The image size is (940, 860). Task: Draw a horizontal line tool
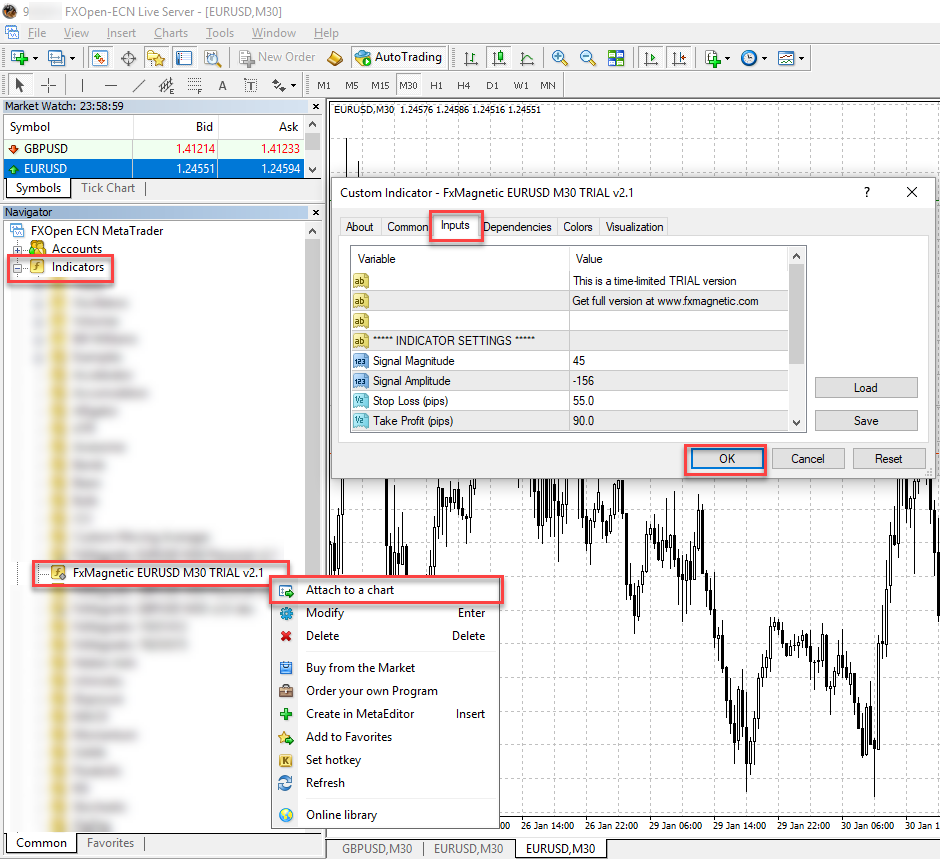coord(111,85)
